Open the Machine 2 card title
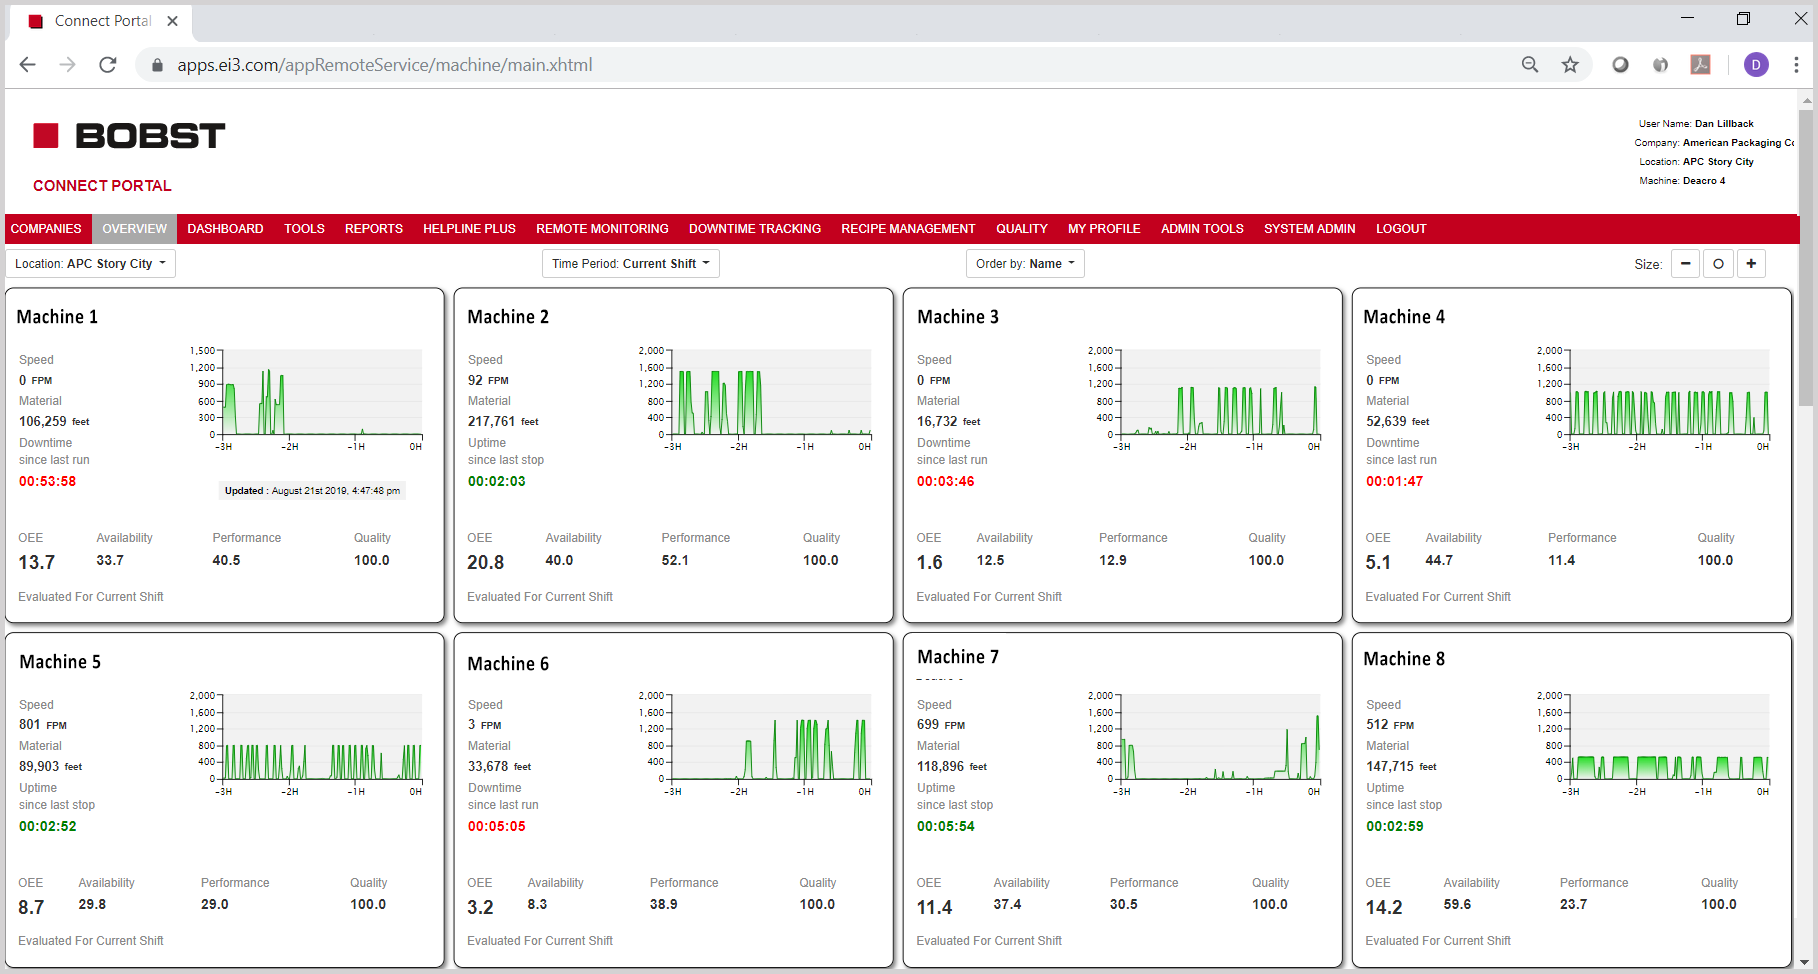This screenshot has height=974, width=1818. (x=508, y=317)
